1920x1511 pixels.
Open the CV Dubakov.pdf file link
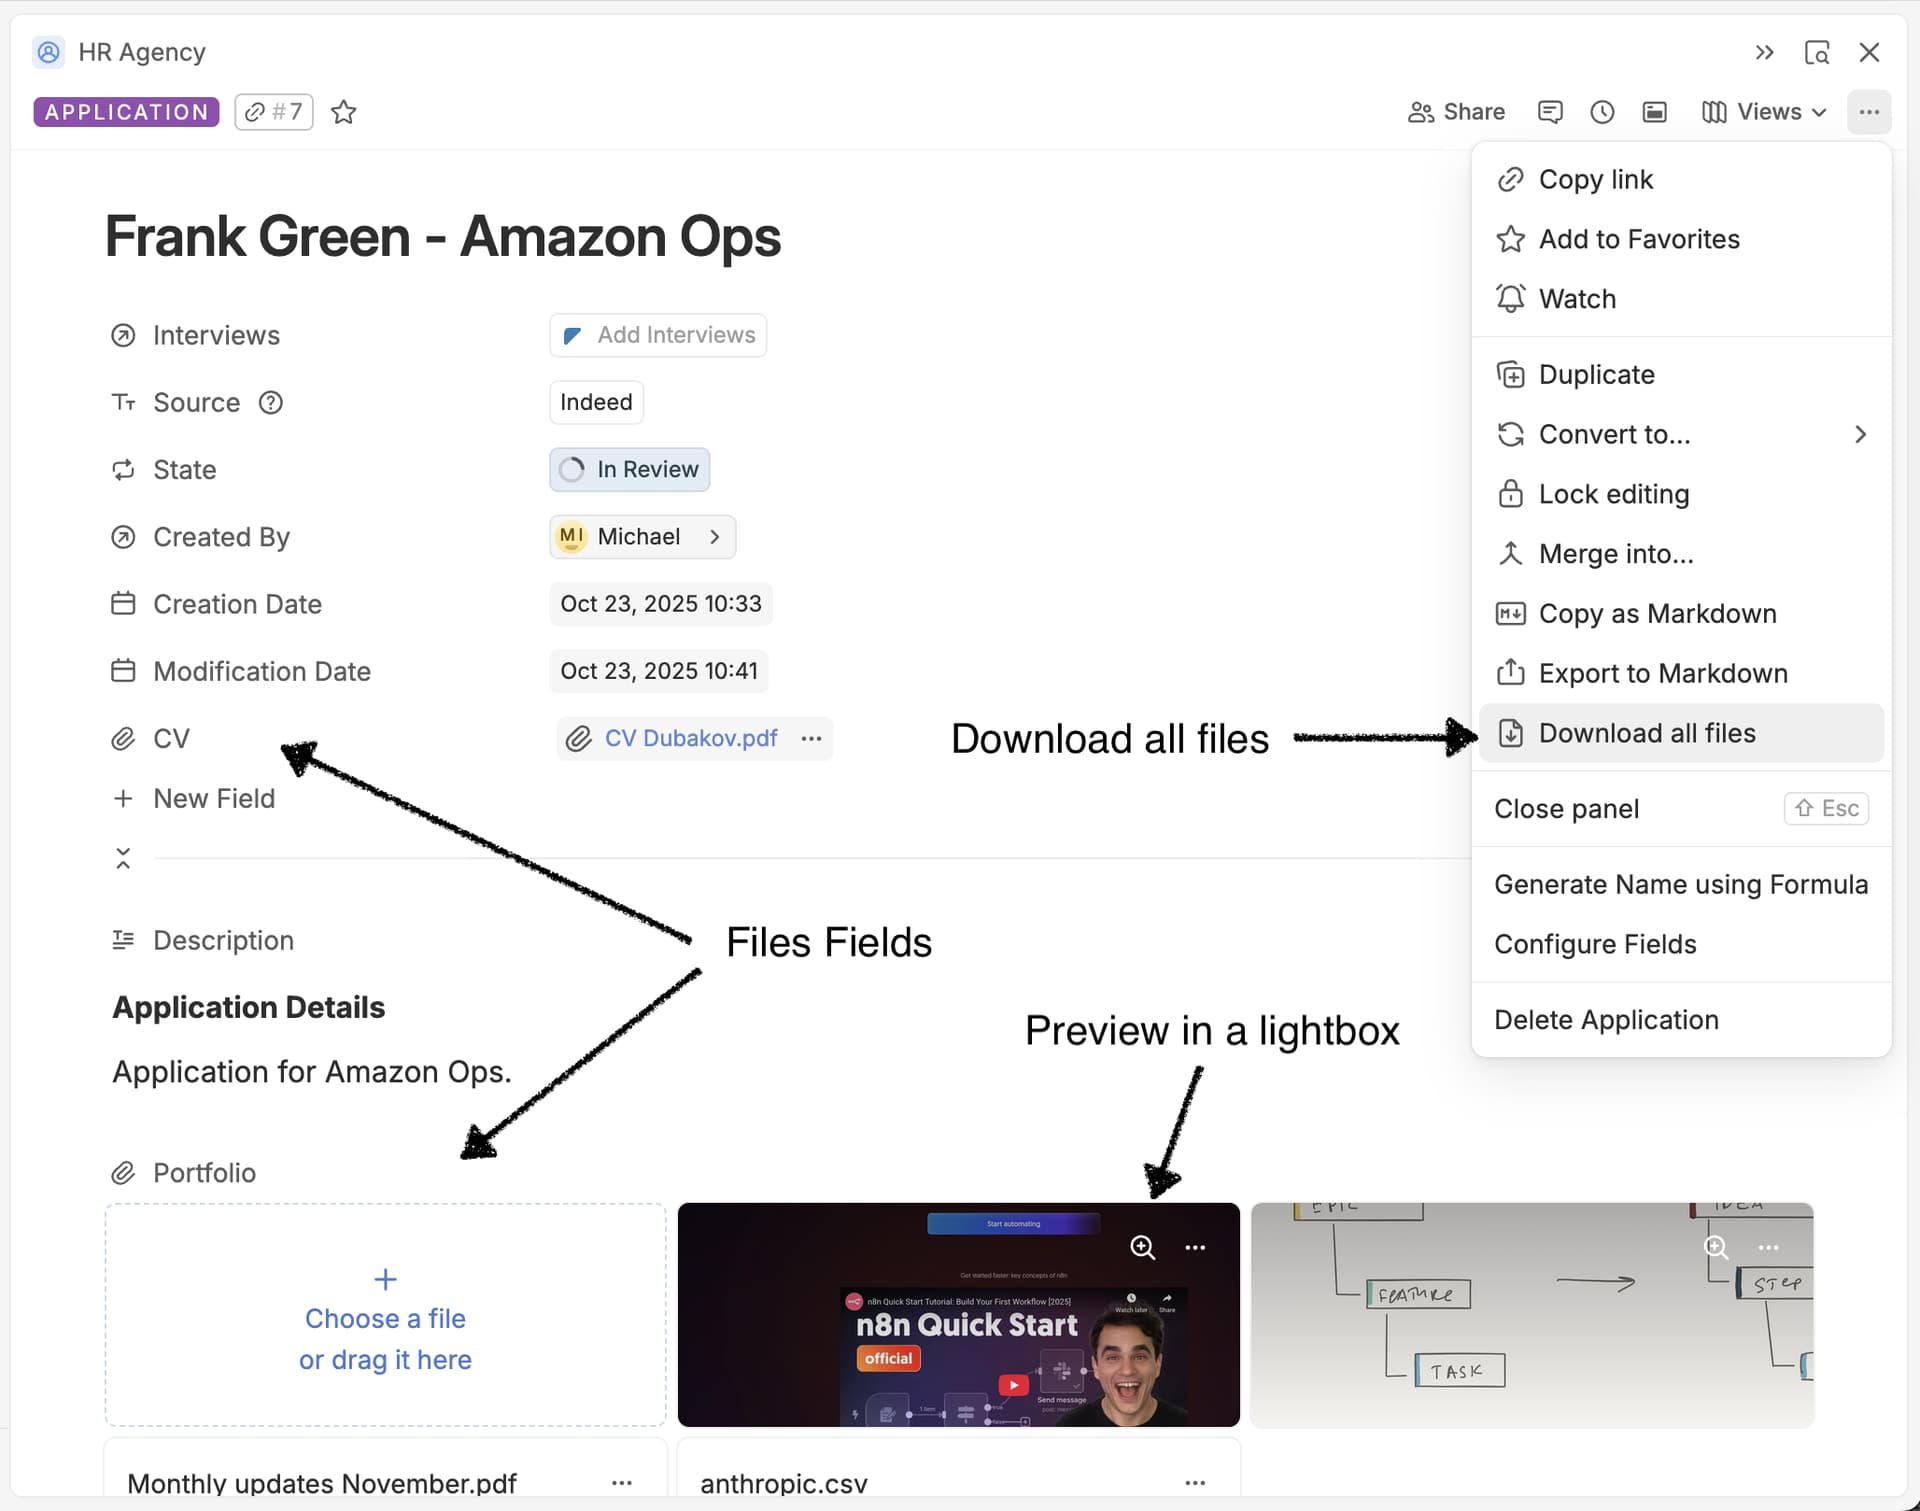[690, 738]
